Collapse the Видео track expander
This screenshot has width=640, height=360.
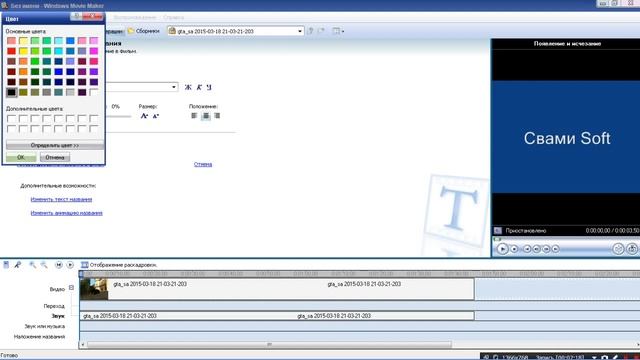click(x=71, y=288)
